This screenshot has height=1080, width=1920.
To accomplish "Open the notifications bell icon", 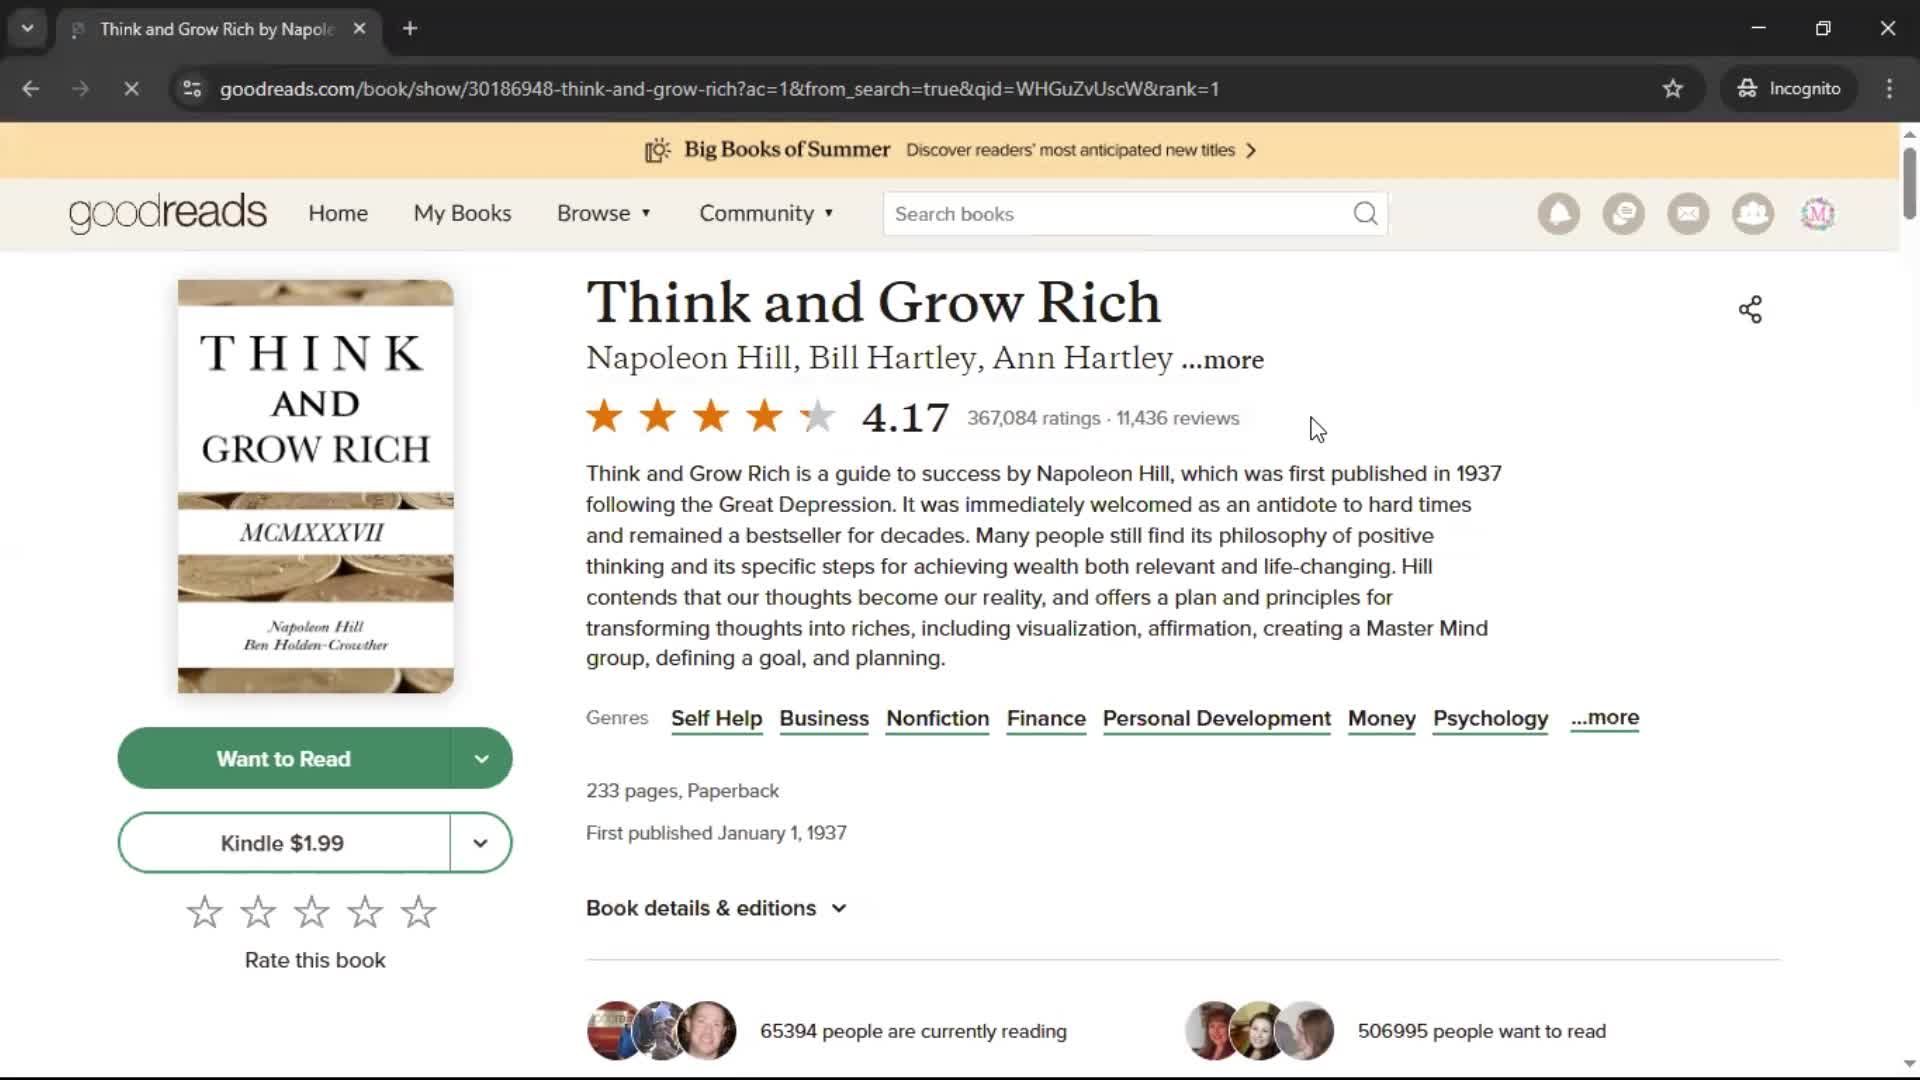I will [1559, 214].
